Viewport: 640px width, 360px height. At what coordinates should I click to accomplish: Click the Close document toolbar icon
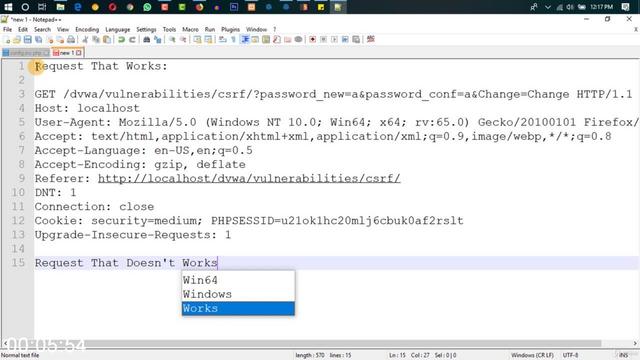(x=49, y=39)
